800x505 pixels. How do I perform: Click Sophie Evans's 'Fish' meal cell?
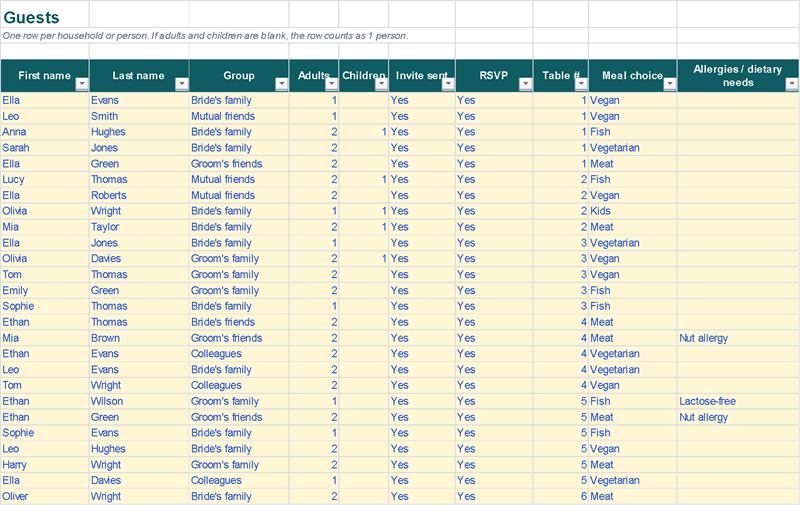click(633, 433)
